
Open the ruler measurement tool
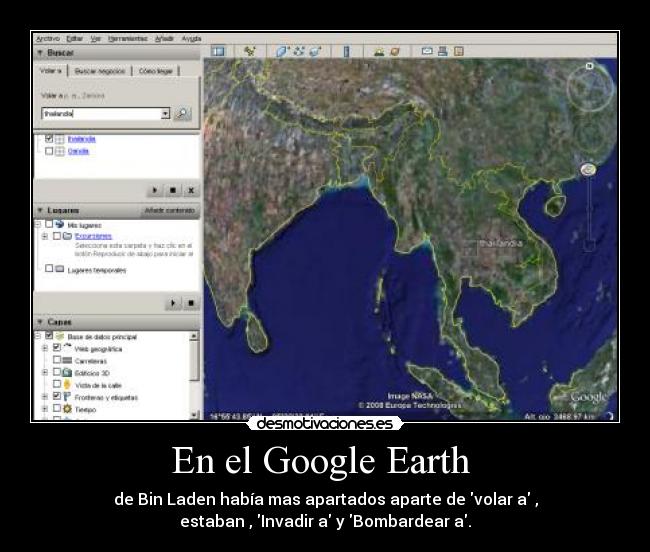346,51
